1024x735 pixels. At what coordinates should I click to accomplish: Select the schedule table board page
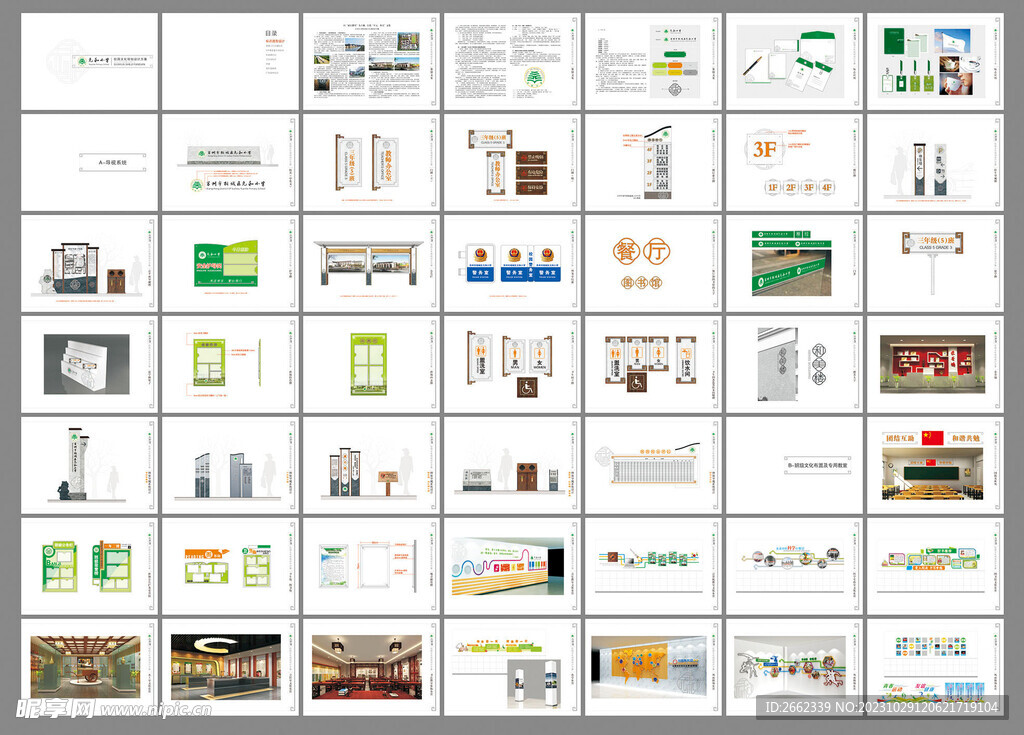pos(654,465)
